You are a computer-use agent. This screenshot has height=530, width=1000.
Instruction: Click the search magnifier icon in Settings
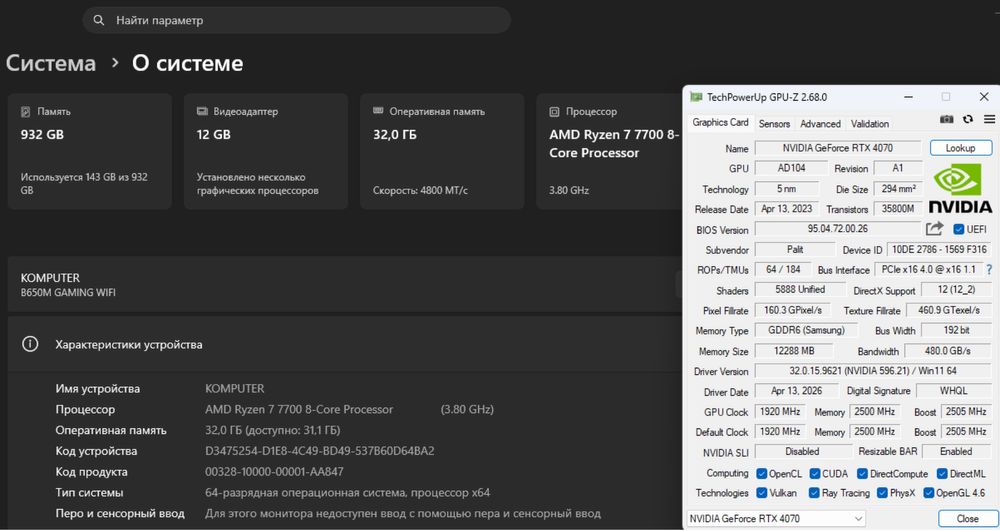coord(99,20)
